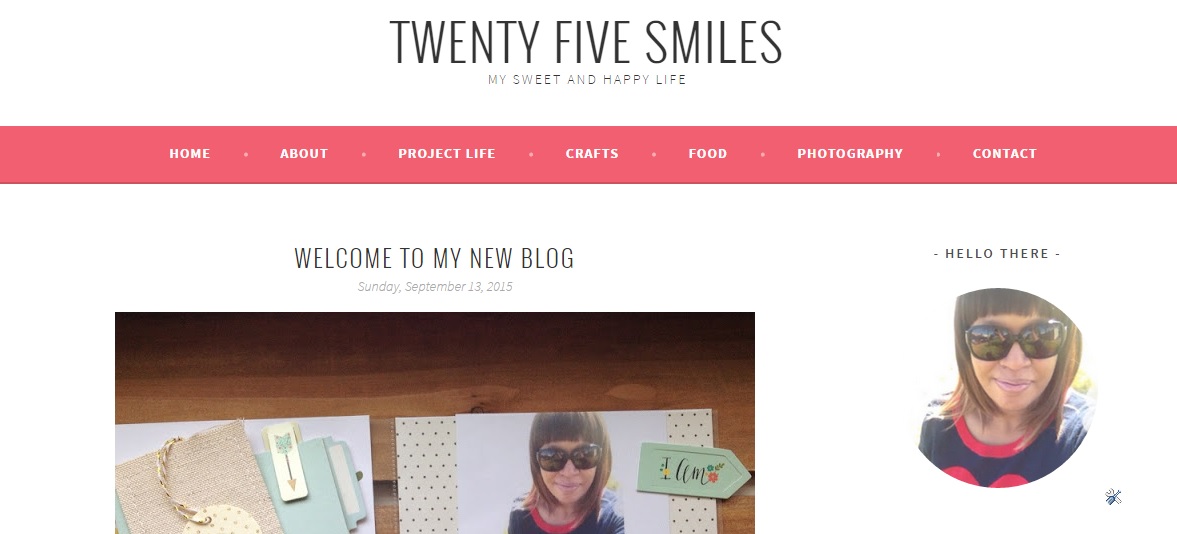Image resolution: width=1177 pixels, height=534 pixels.
Task: Click the sunglasses photo inside the post image
Action: point(566,473)
